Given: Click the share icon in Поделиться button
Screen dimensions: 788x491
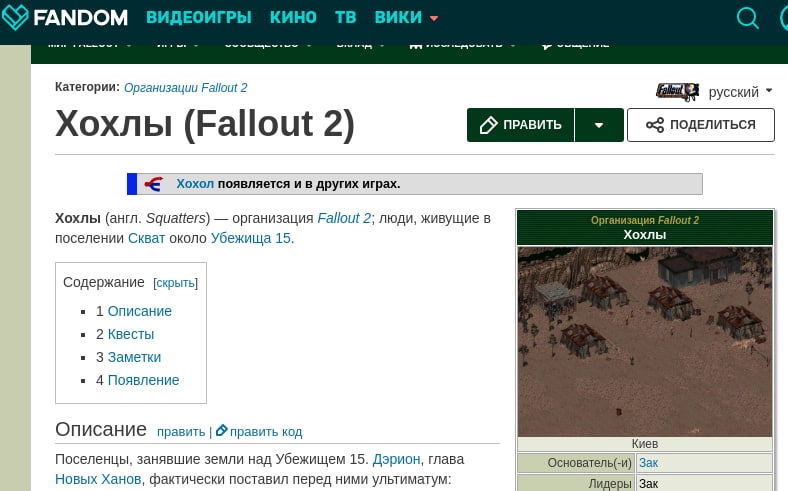Looking at the screenshot, I should 654,125.
